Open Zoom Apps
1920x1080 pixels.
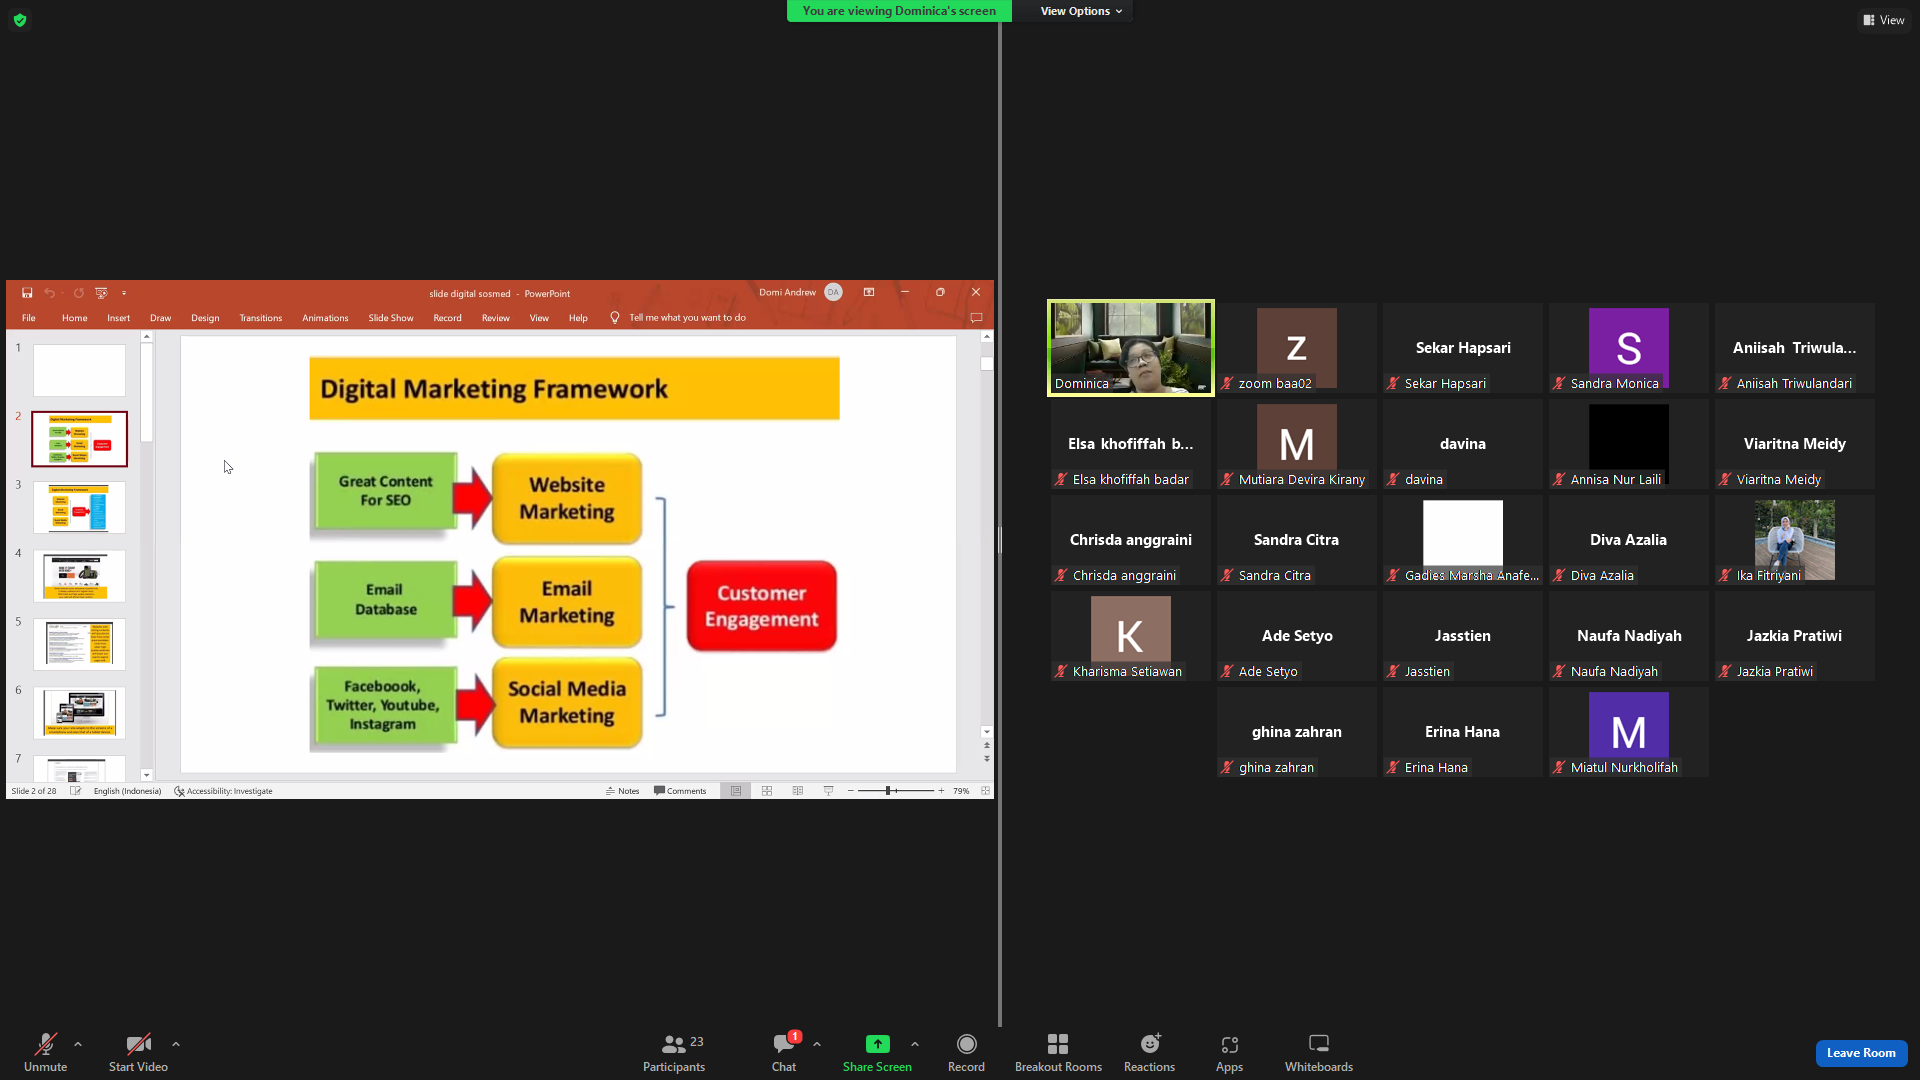click(1229, 1053)
